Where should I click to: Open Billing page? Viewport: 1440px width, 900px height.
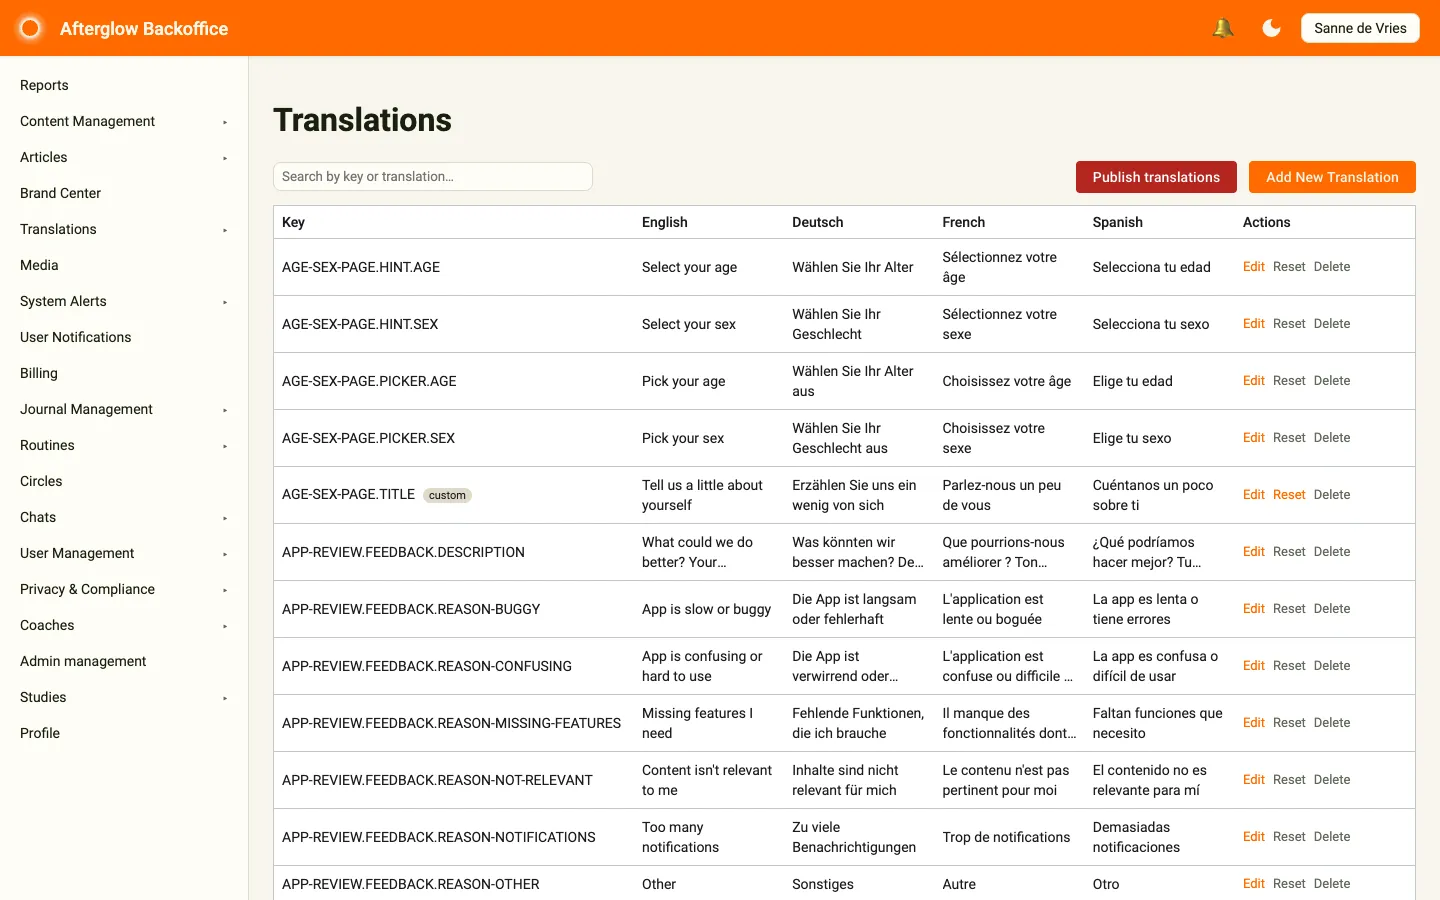(x=39, y=373)
